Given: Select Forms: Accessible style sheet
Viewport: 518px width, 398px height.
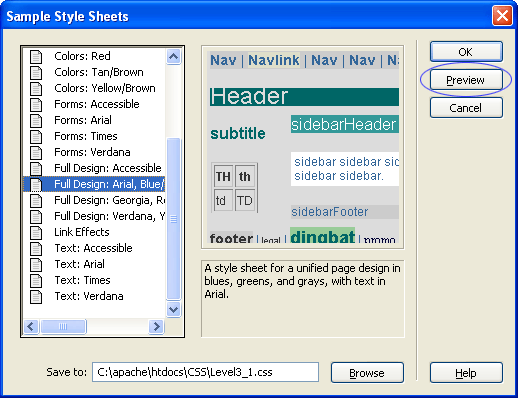Looking at the screenshot, I should [97, 104].
